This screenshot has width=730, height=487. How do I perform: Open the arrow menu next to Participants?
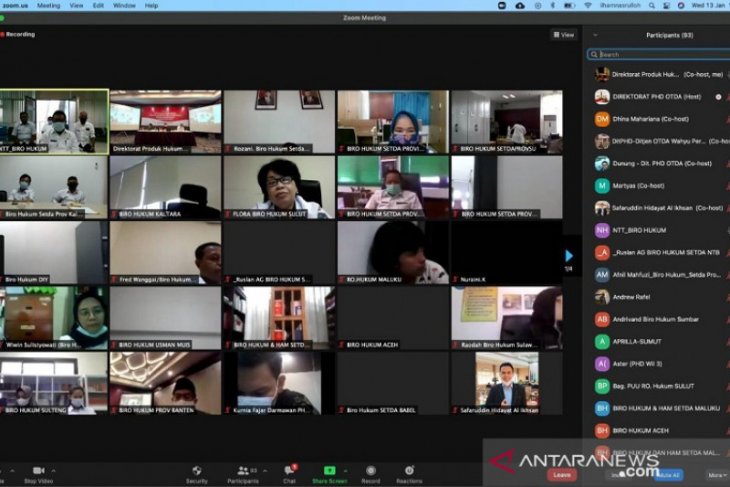coord(265,471)
